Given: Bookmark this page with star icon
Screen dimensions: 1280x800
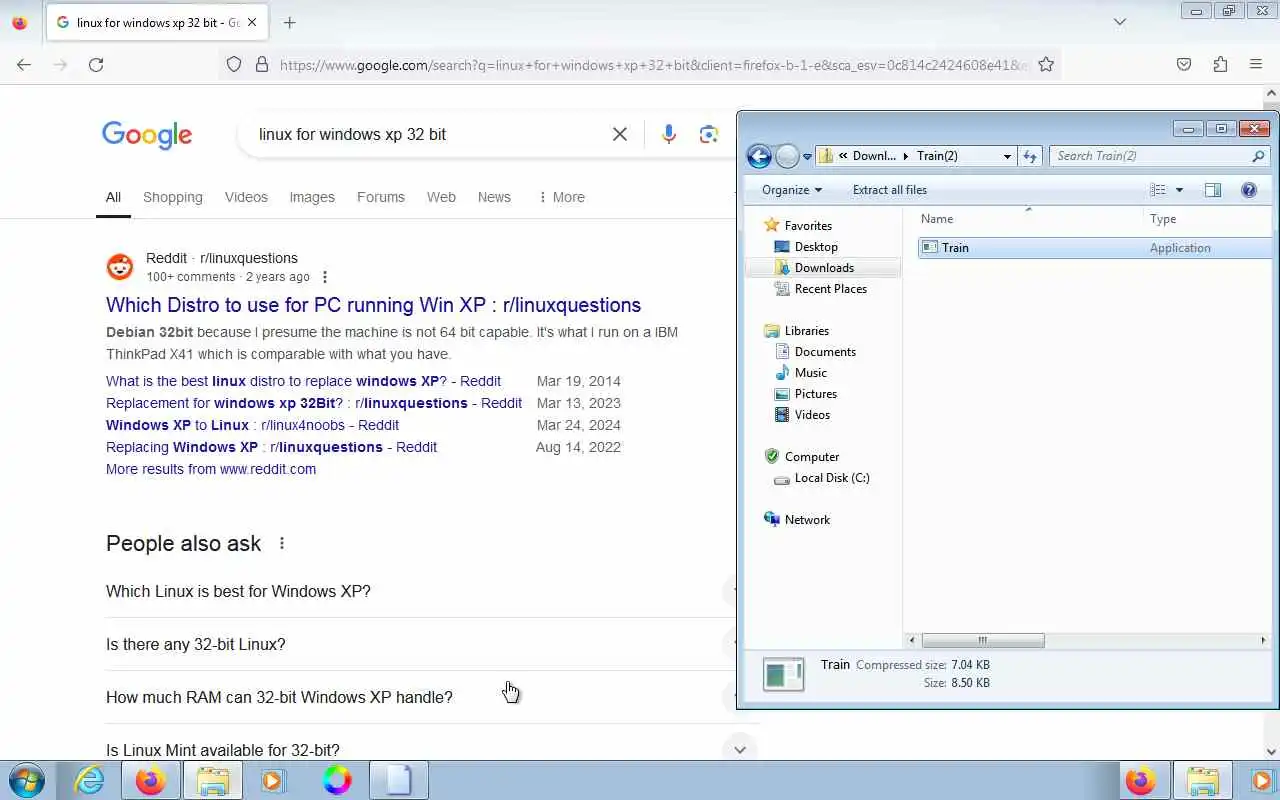Looking at the screenshot, I should (1046, 64).
